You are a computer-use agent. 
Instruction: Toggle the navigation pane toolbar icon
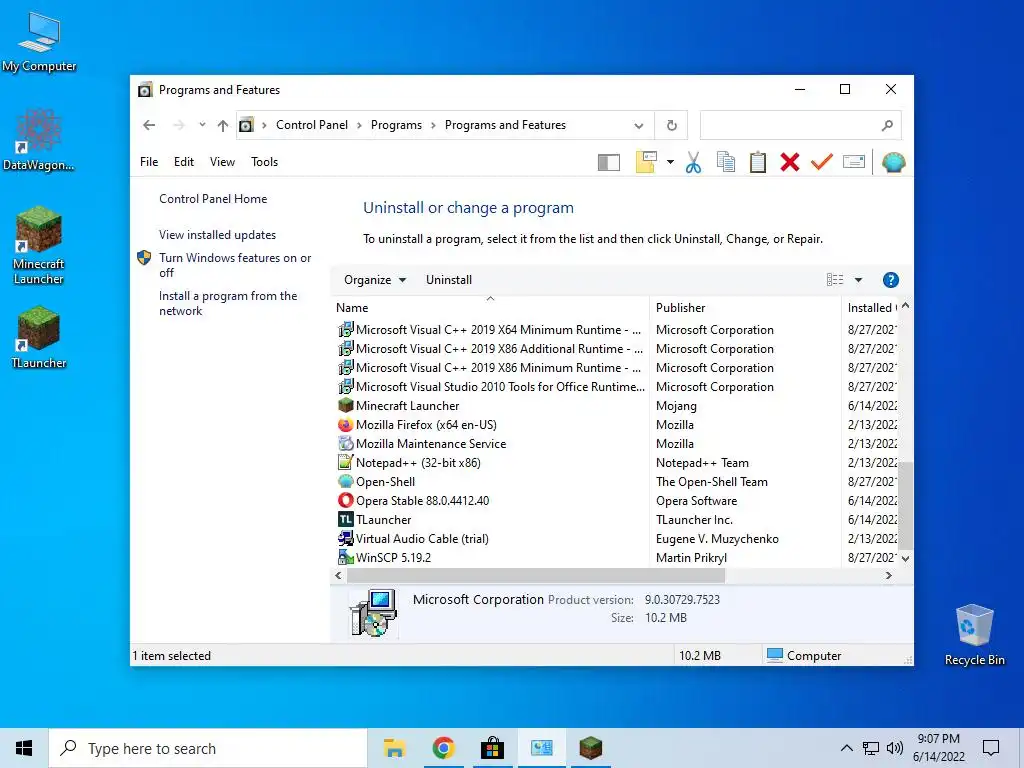[609, 163]
